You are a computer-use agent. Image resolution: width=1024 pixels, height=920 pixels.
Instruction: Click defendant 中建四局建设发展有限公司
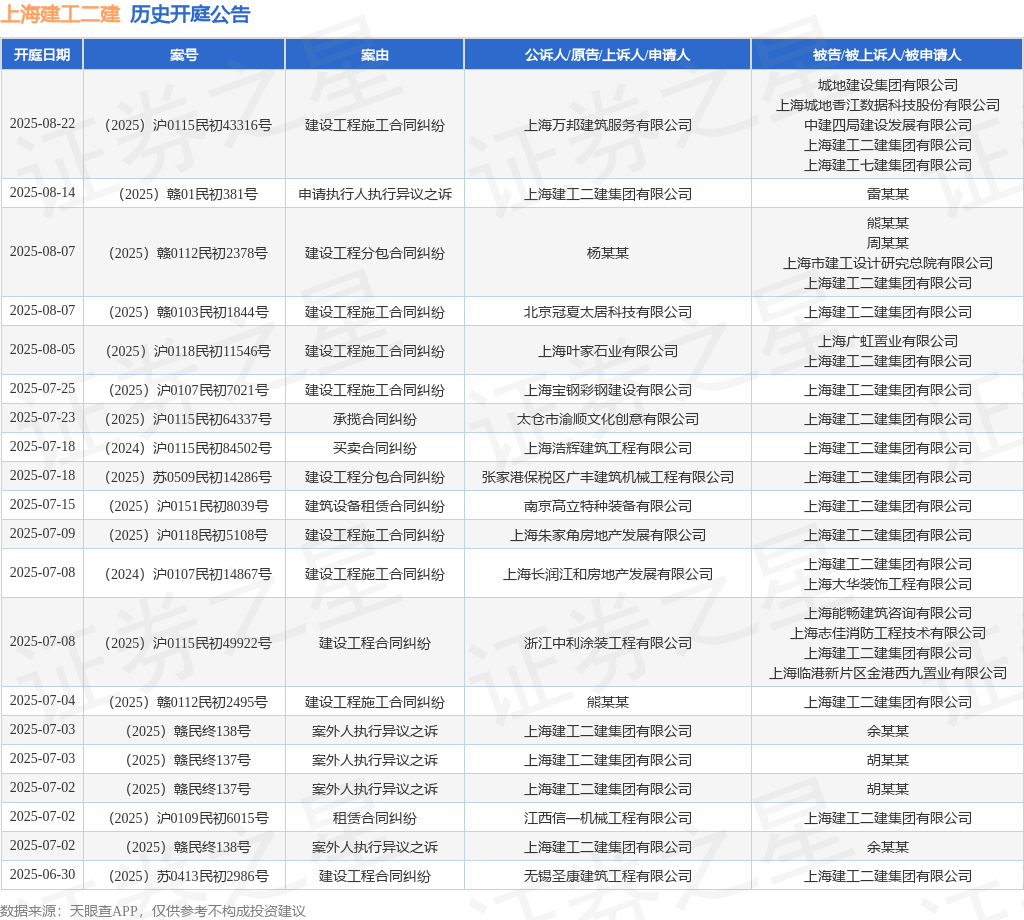[888, 125]
